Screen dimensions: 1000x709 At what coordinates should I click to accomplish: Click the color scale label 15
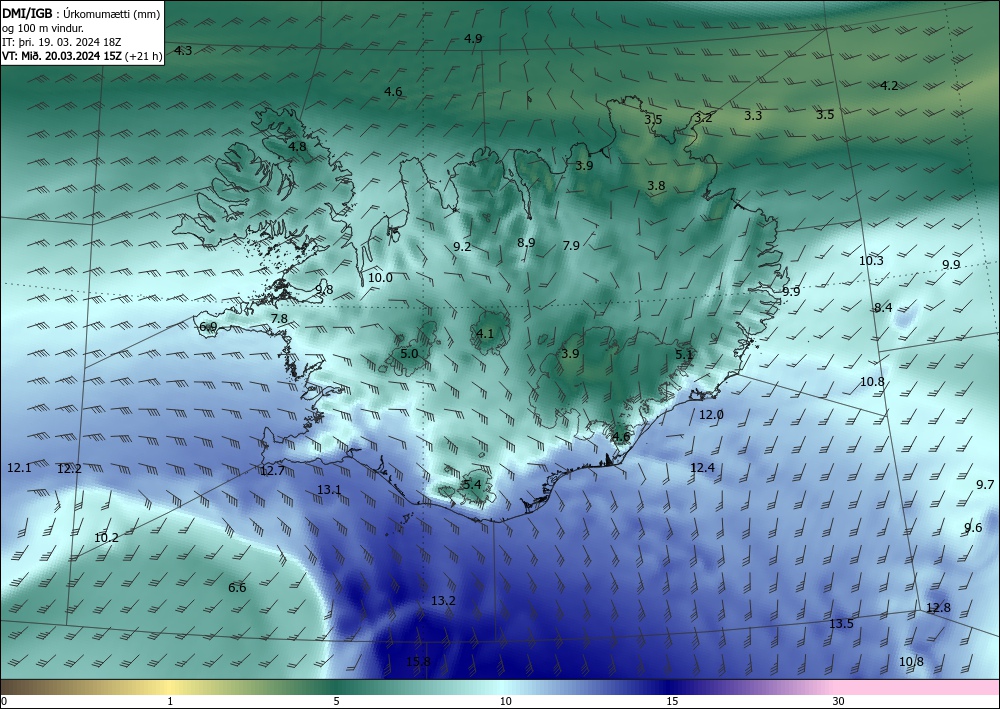672,701
